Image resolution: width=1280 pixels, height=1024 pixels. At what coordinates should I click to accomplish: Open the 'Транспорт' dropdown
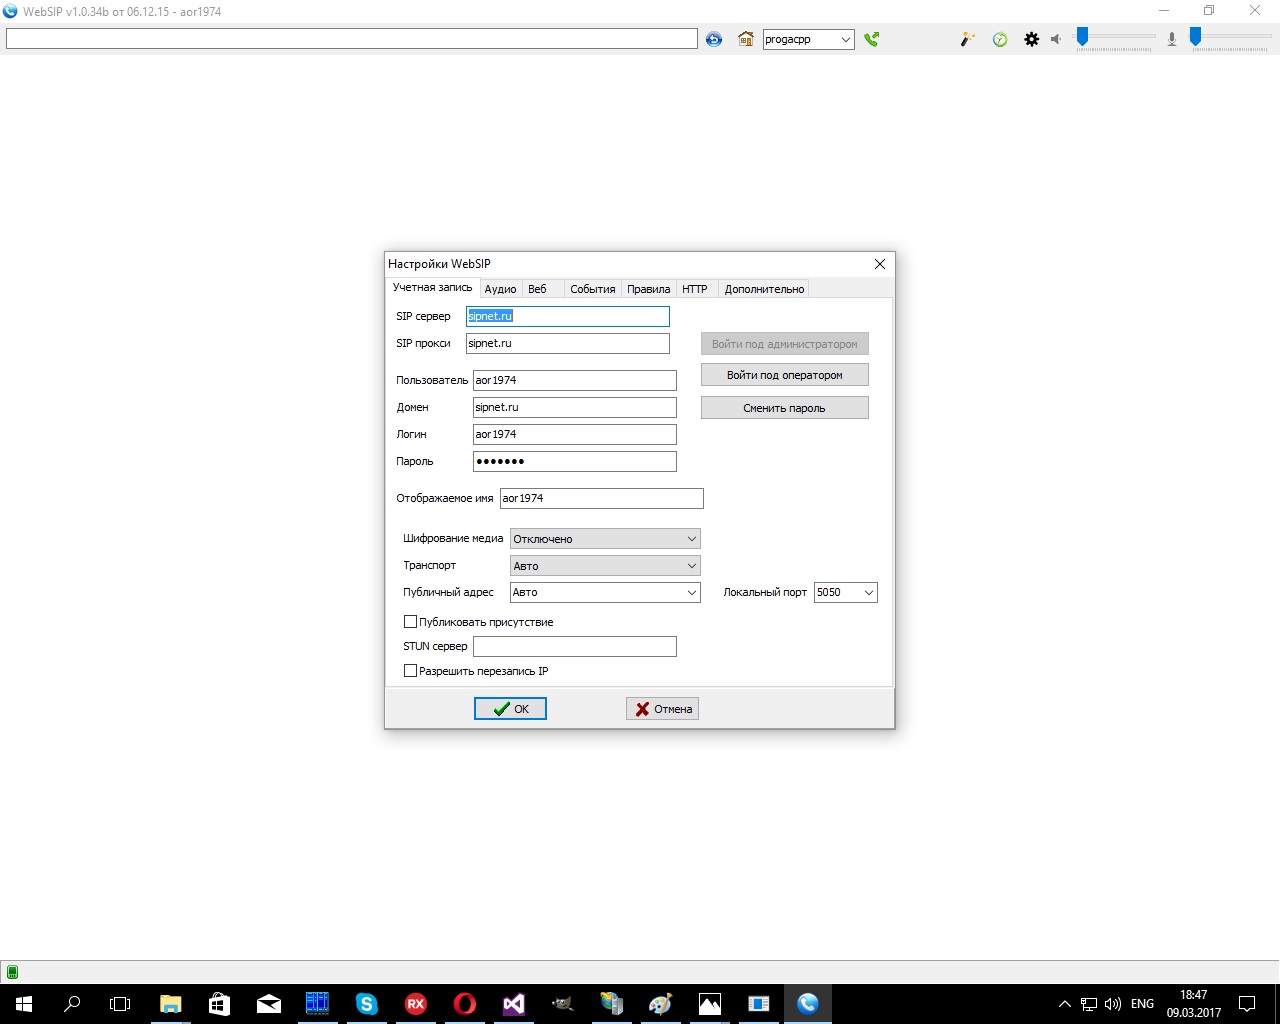coord(605,566)
